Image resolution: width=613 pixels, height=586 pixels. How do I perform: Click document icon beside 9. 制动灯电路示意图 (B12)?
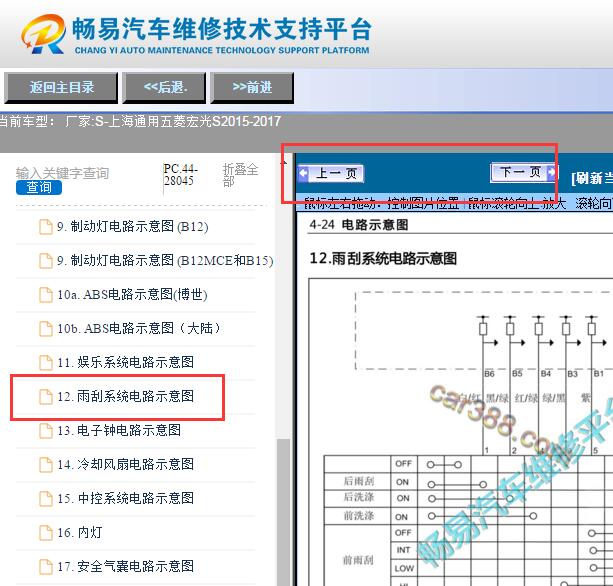pyautogui.click(x=46, y=227)
